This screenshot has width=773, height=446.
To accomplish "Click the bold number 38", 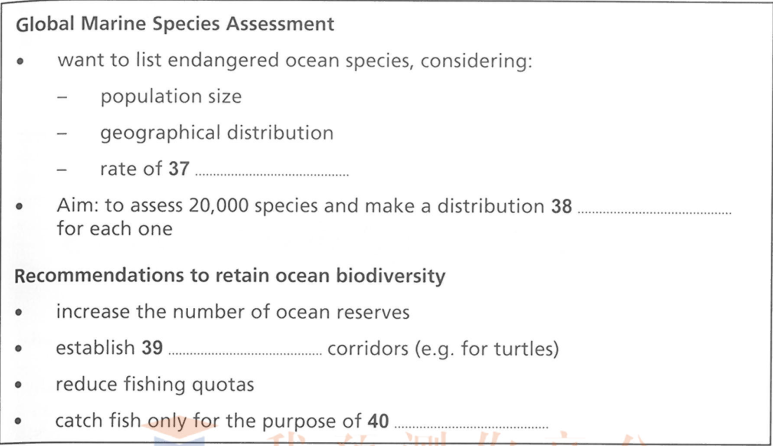I will pos(562,206).
